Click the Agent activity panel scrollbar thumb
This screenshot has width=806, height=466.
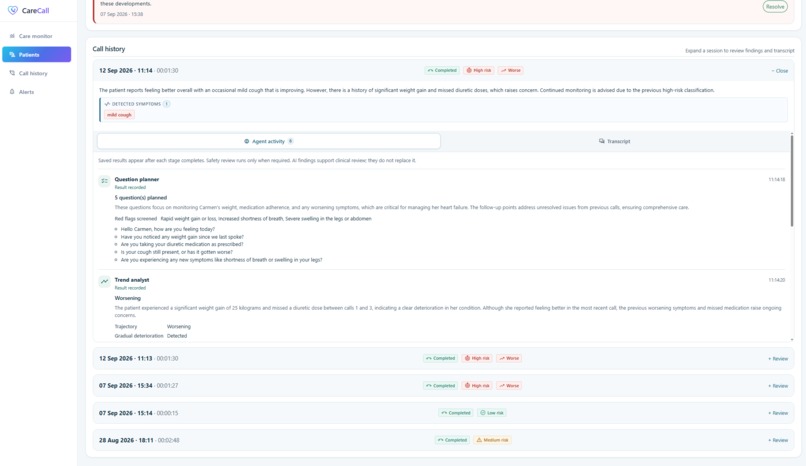[x=792, y=180]
